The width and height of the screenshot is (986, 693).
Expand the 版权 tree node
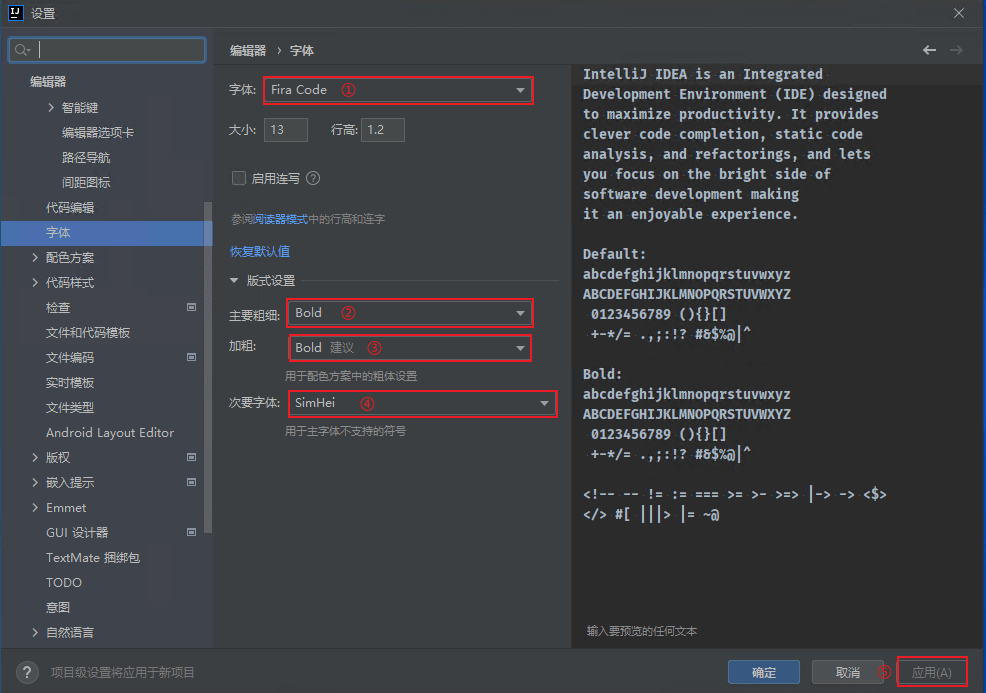click(x=35, y=457)
